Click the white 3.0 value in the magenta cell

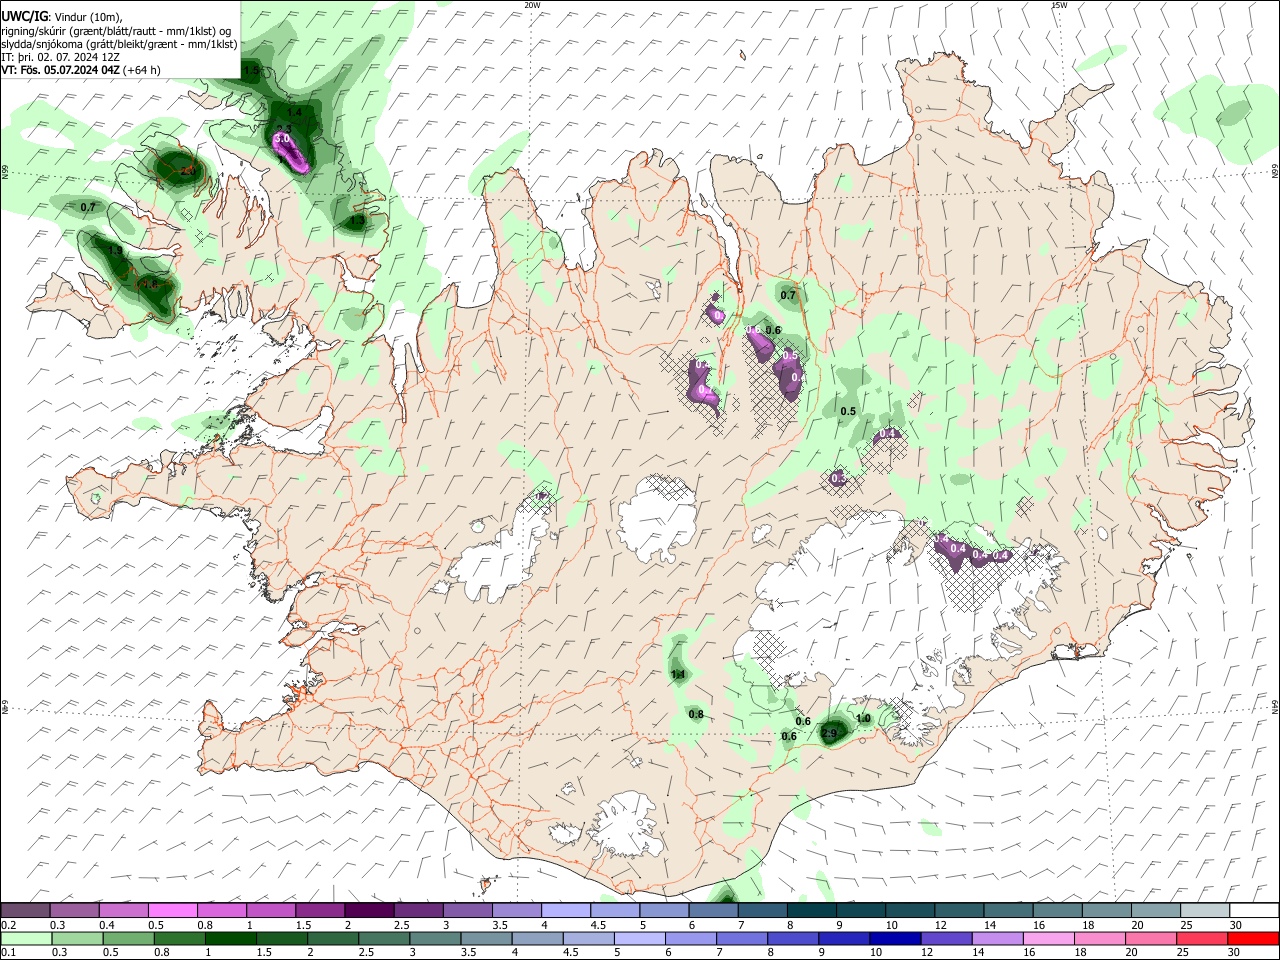(283, 138)
